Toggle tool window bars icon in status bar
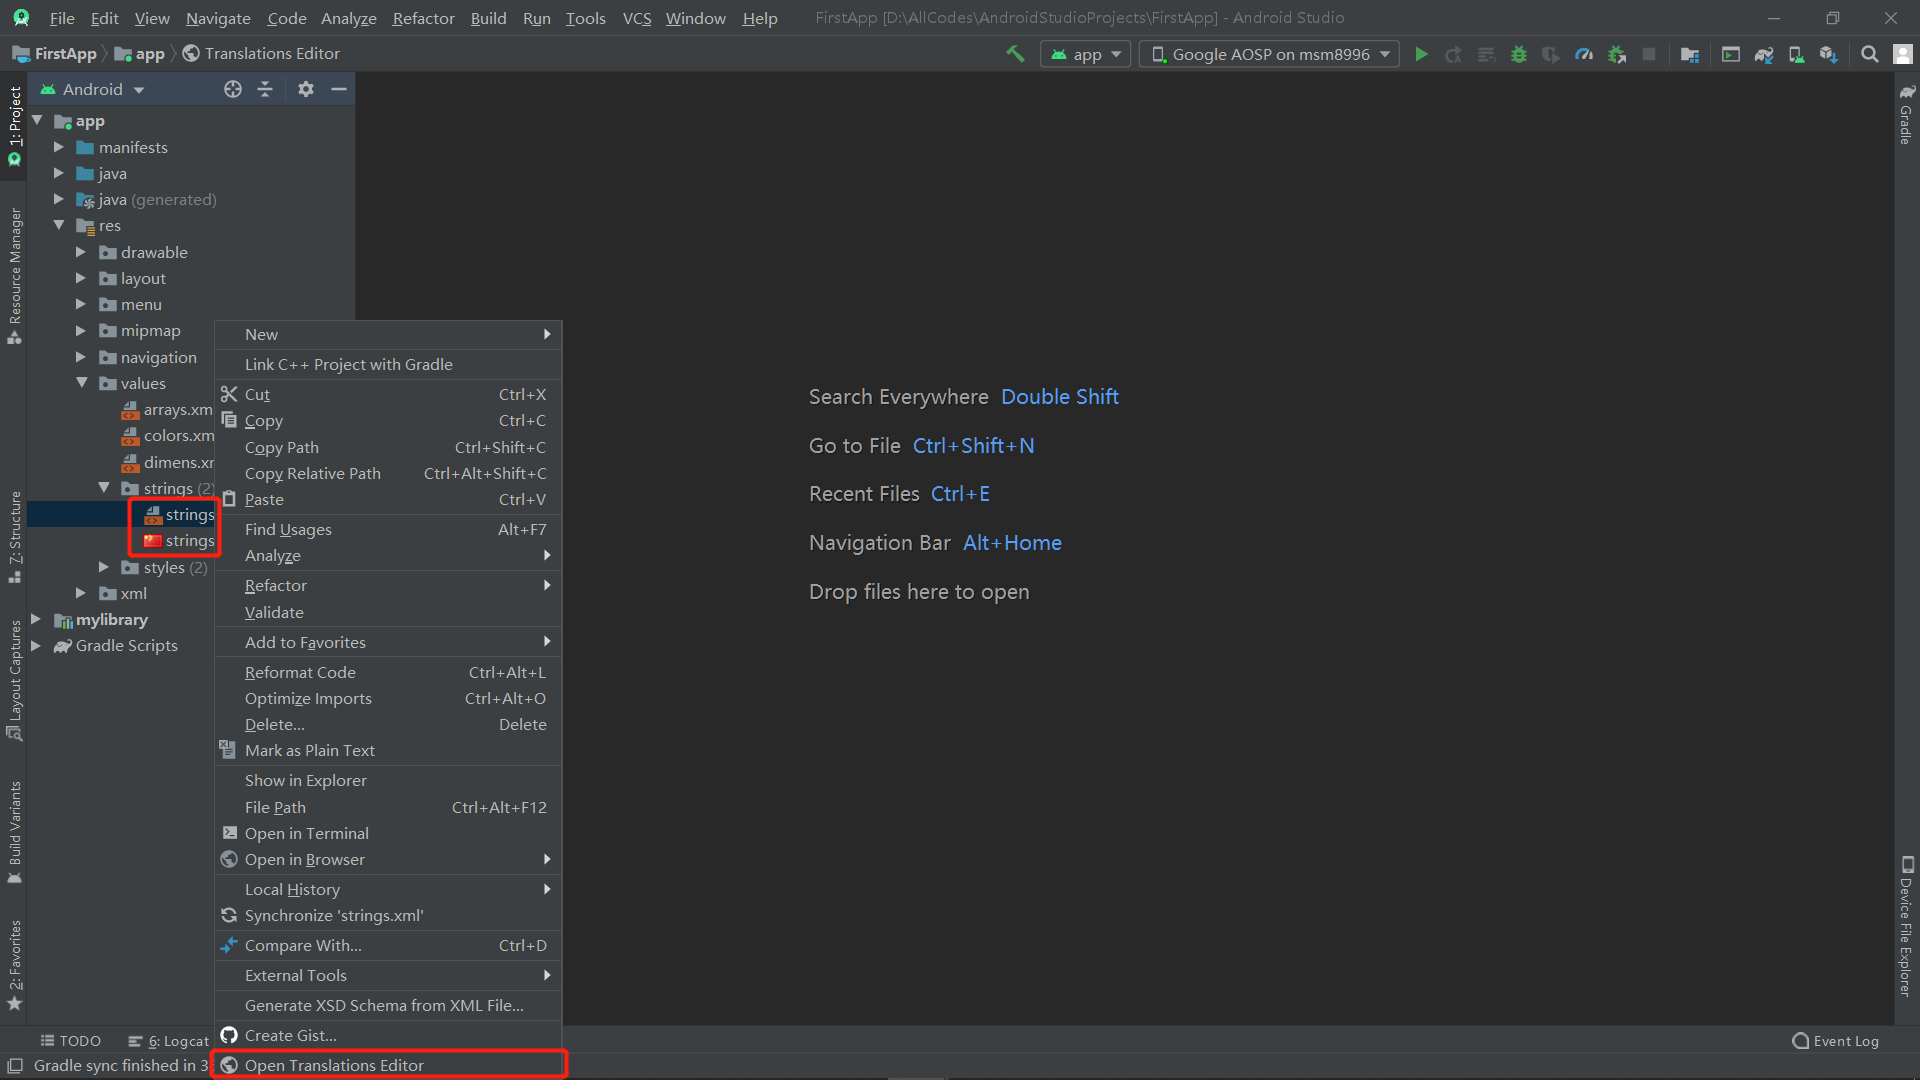This screenshot has width=1920, height=1080. pos(15,1066)
